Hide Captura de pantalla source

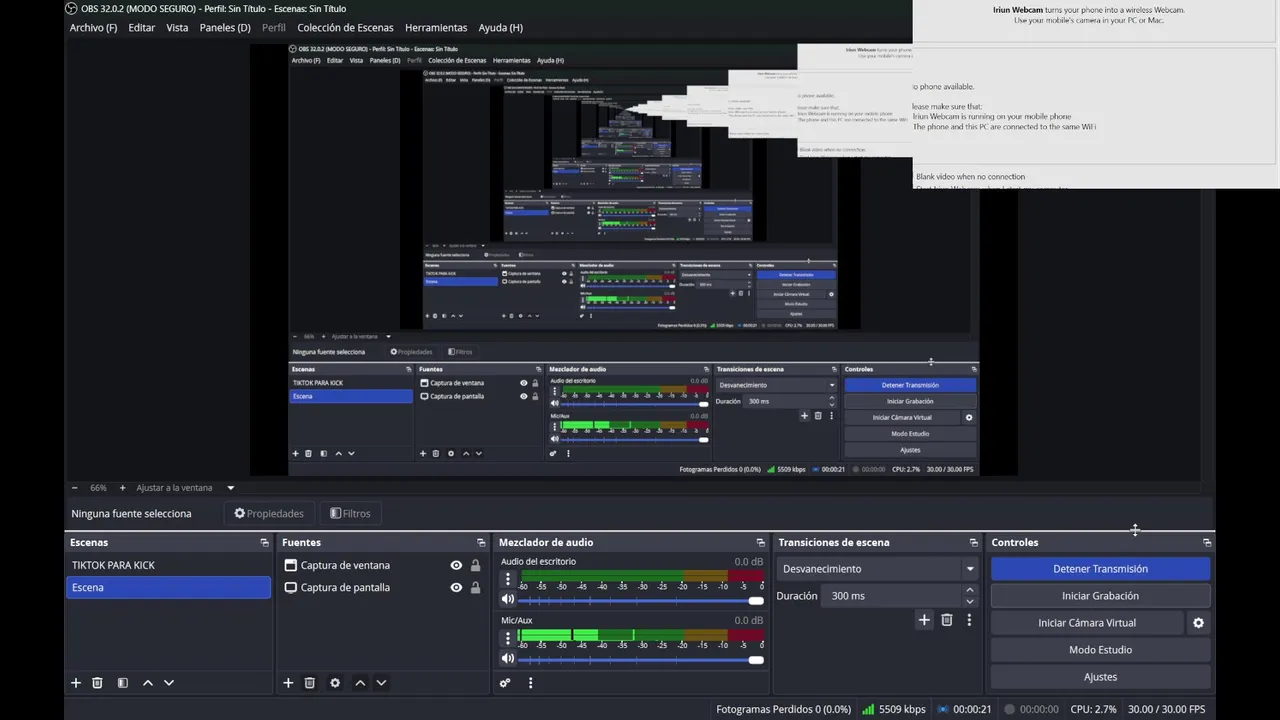(x=456, y=588)
